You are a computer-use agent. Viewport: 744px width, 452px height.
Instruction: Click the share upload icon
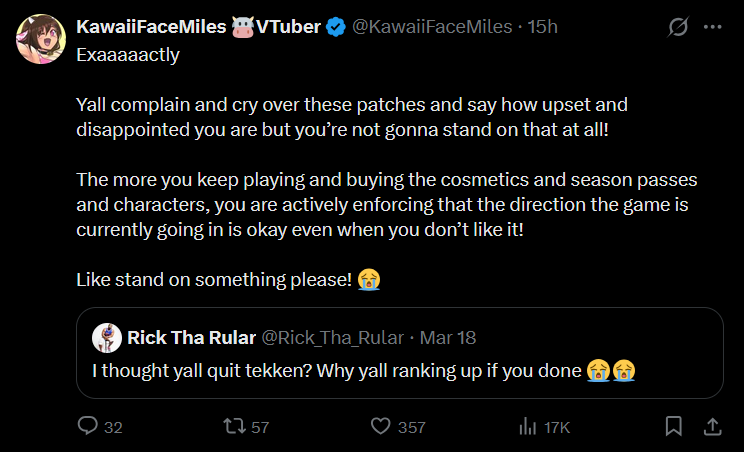tap(713, 426)
